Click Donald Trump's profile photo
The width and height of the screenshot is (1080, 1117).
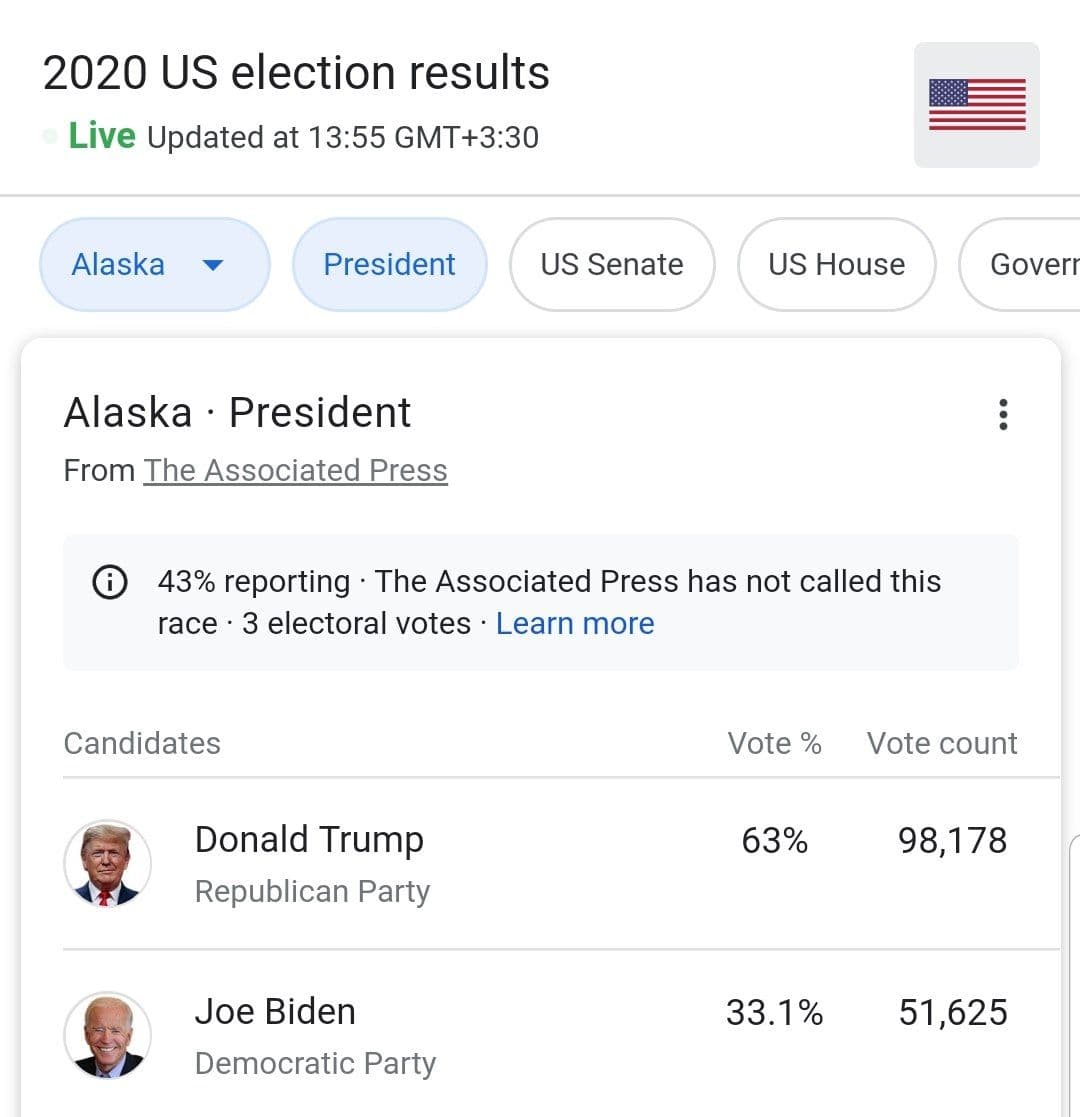[x=107, y=863]
